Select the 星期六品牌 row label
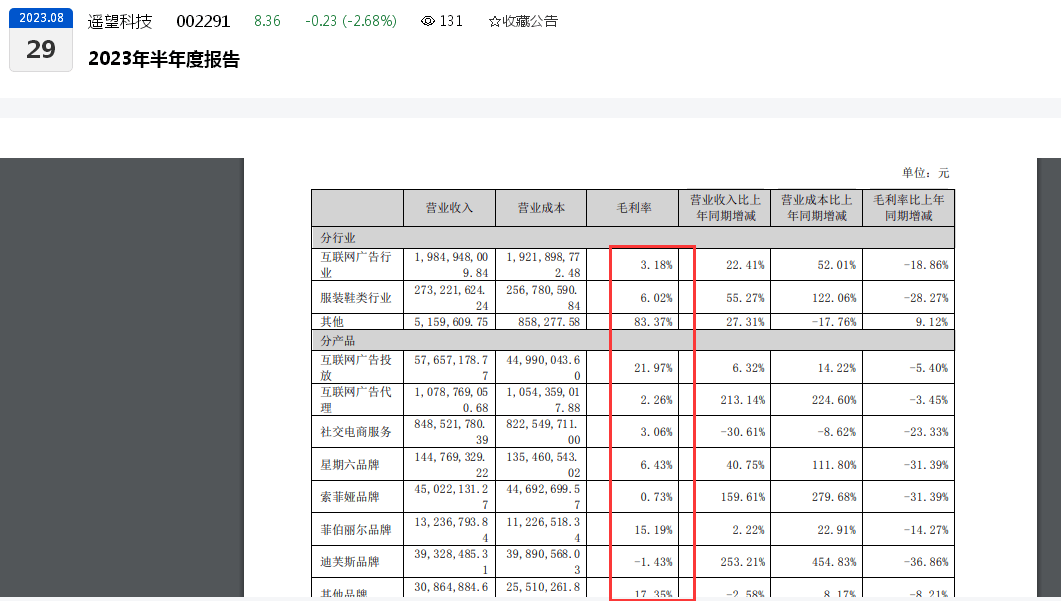The width and height of the screenshot is (1061, 601). [x=350, y=465]
